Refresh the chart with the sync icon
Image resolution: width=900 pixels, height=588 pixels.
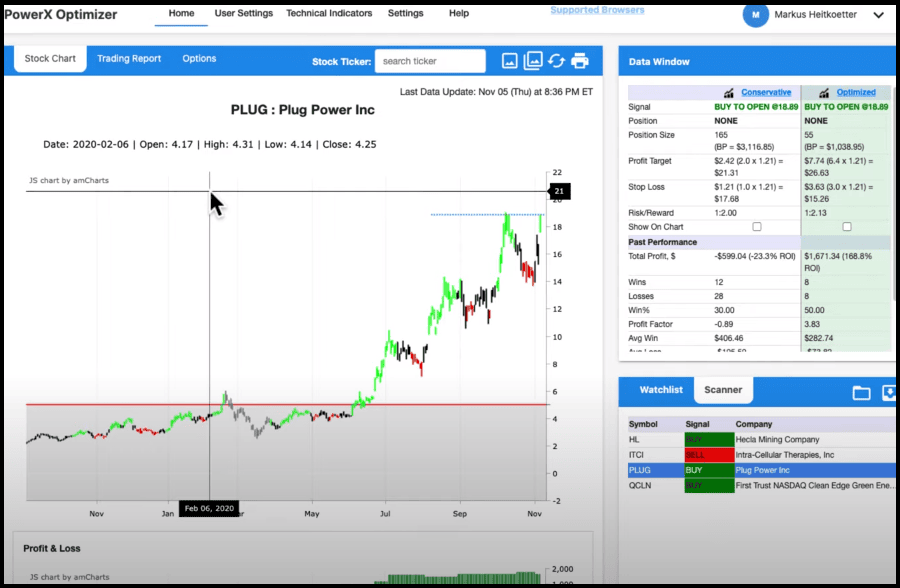pyautogui.click(x=556, y=61)
